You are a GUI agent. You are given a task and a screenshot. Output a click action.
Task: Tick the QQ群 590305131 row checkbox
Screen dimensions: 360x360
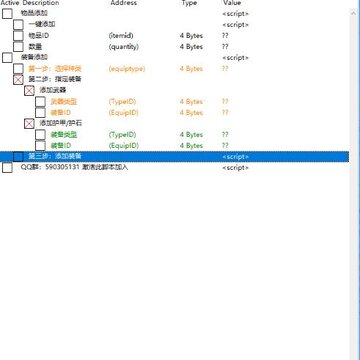(x=7, y=168)
